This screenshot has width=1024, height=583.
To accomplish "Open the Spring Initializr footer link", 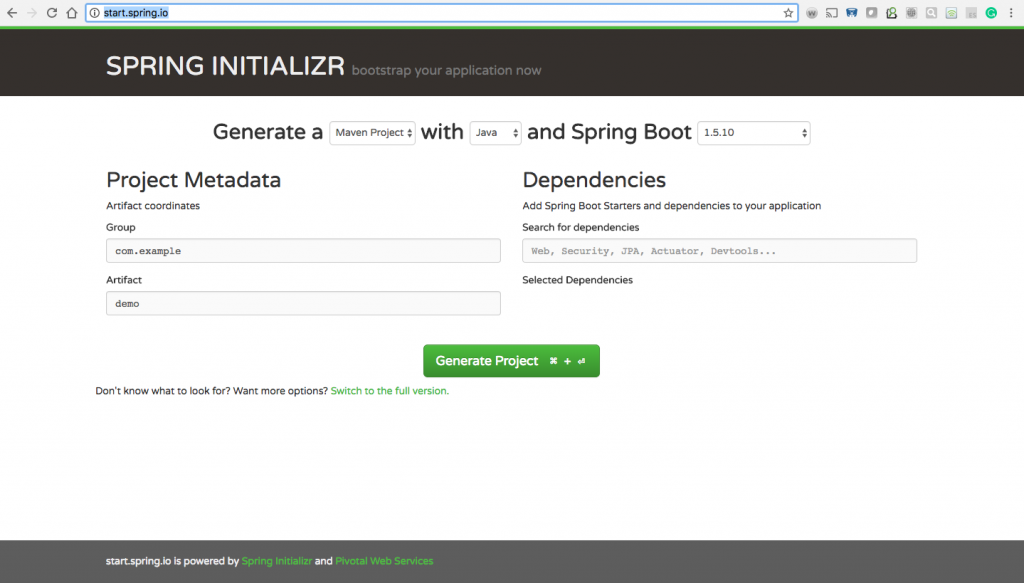I will coord(277,561).
